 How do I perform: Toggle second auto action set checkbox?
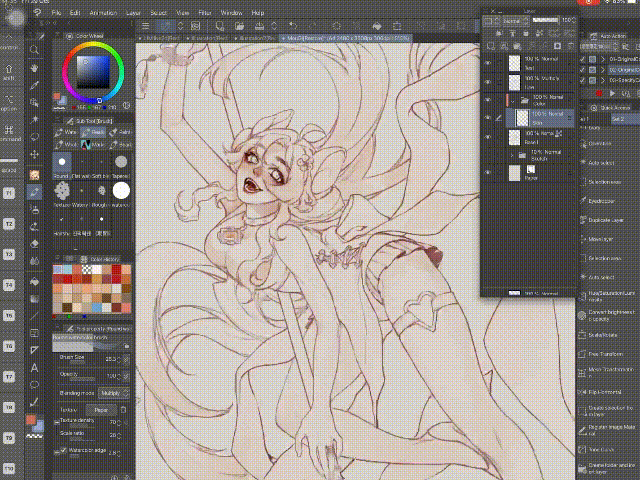(x=582, y=70)
